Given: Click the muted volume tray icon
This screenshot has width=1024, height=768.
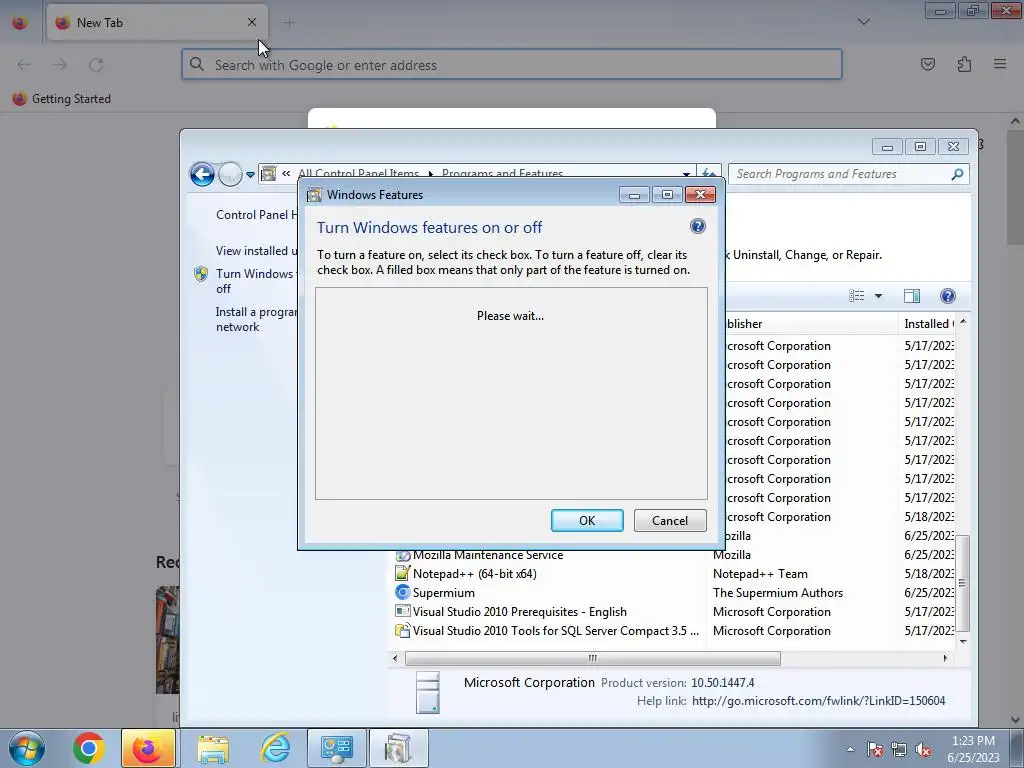Looking at the screenshot, I should click(x=923, y=750).
